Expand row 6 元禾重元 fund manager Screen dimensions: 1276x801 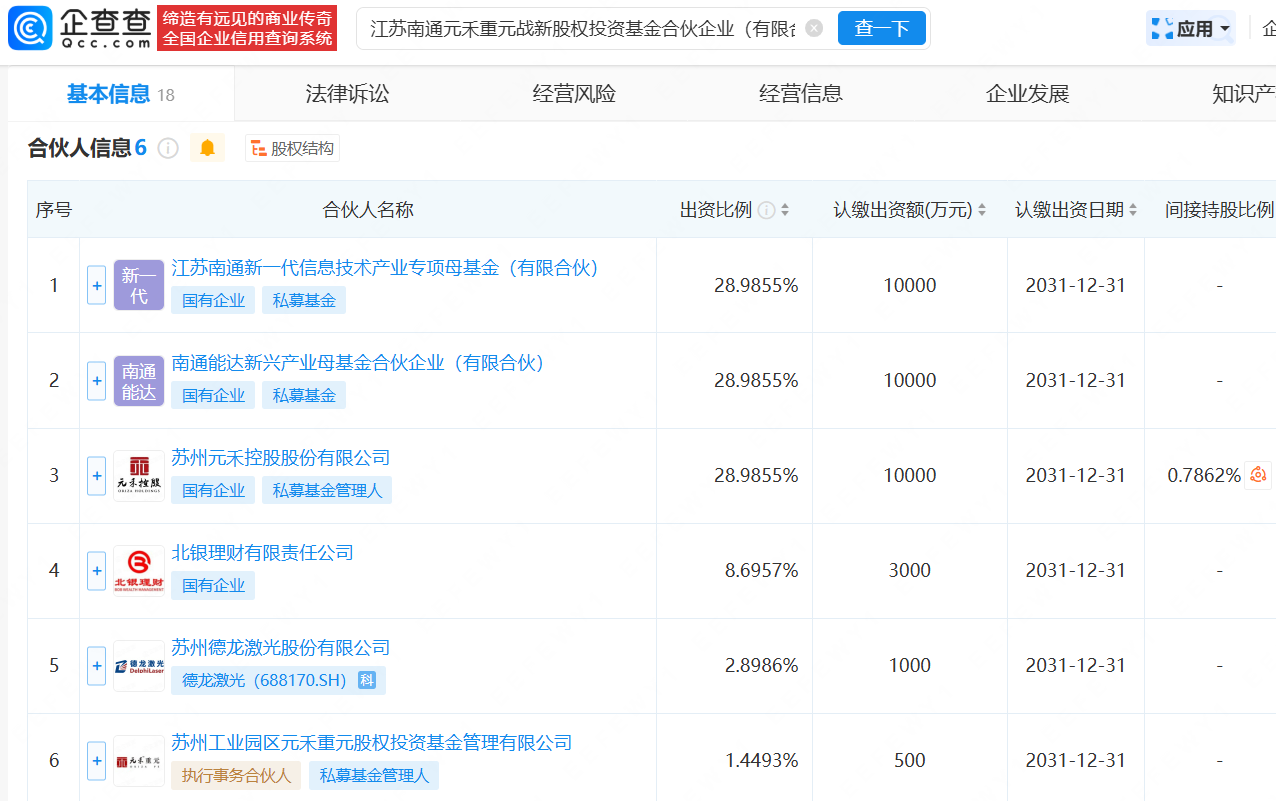[96, 760]
